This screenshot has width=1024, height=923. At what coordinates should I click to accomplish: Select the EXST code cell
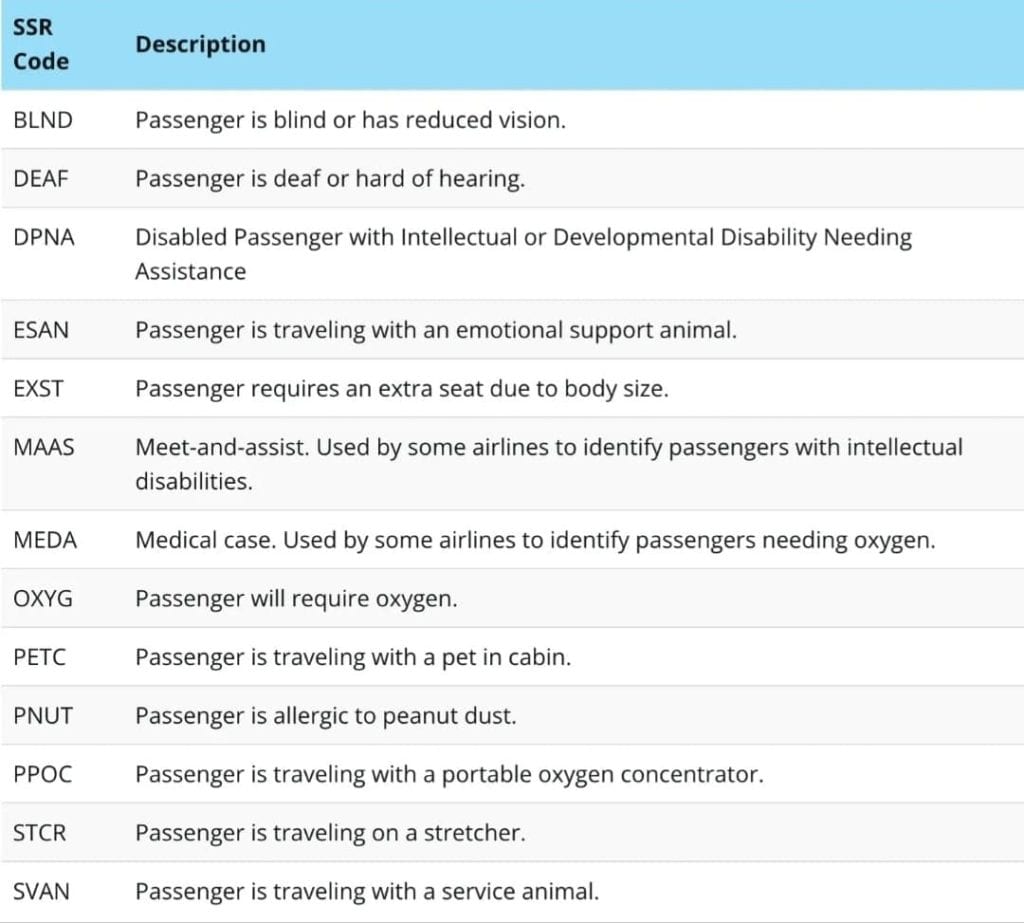tap(40, 388)
